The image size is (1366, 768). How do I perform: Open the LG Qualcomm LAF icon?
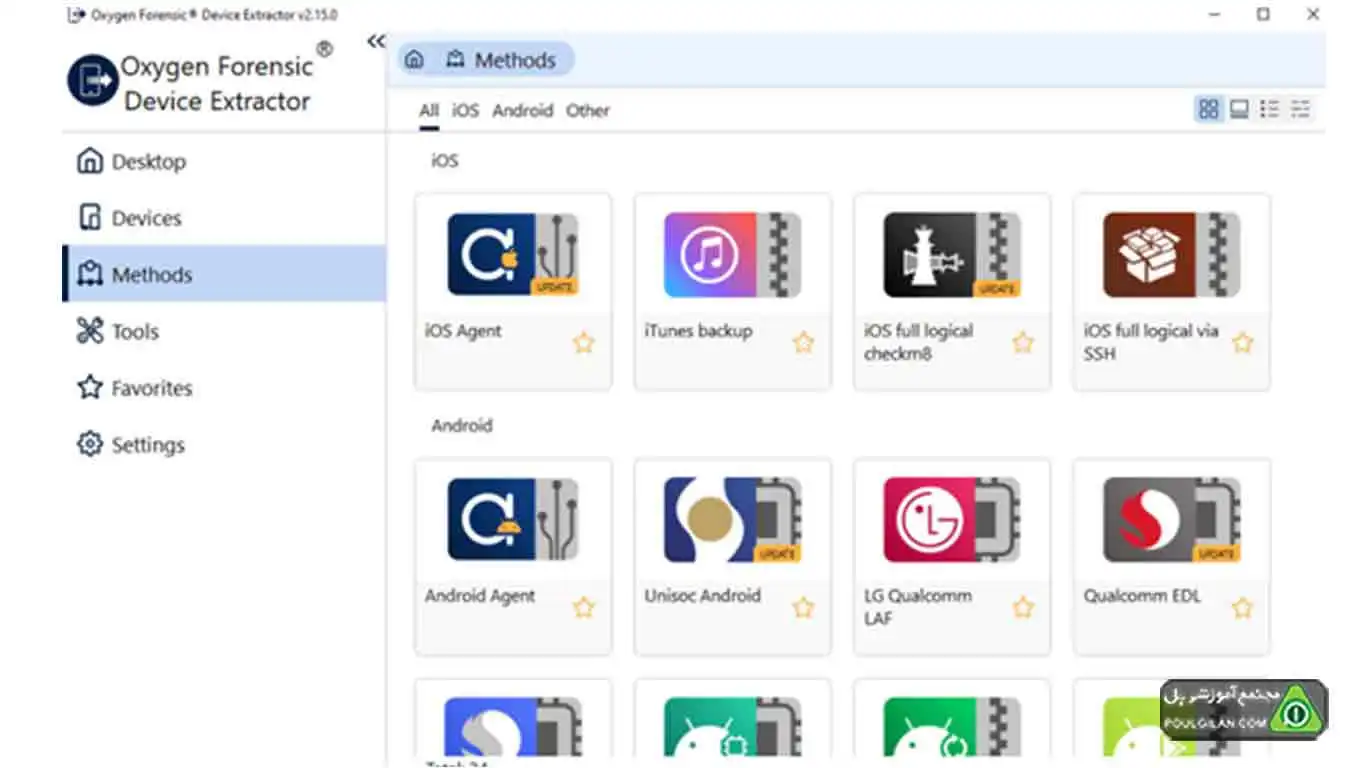point(952,519)
